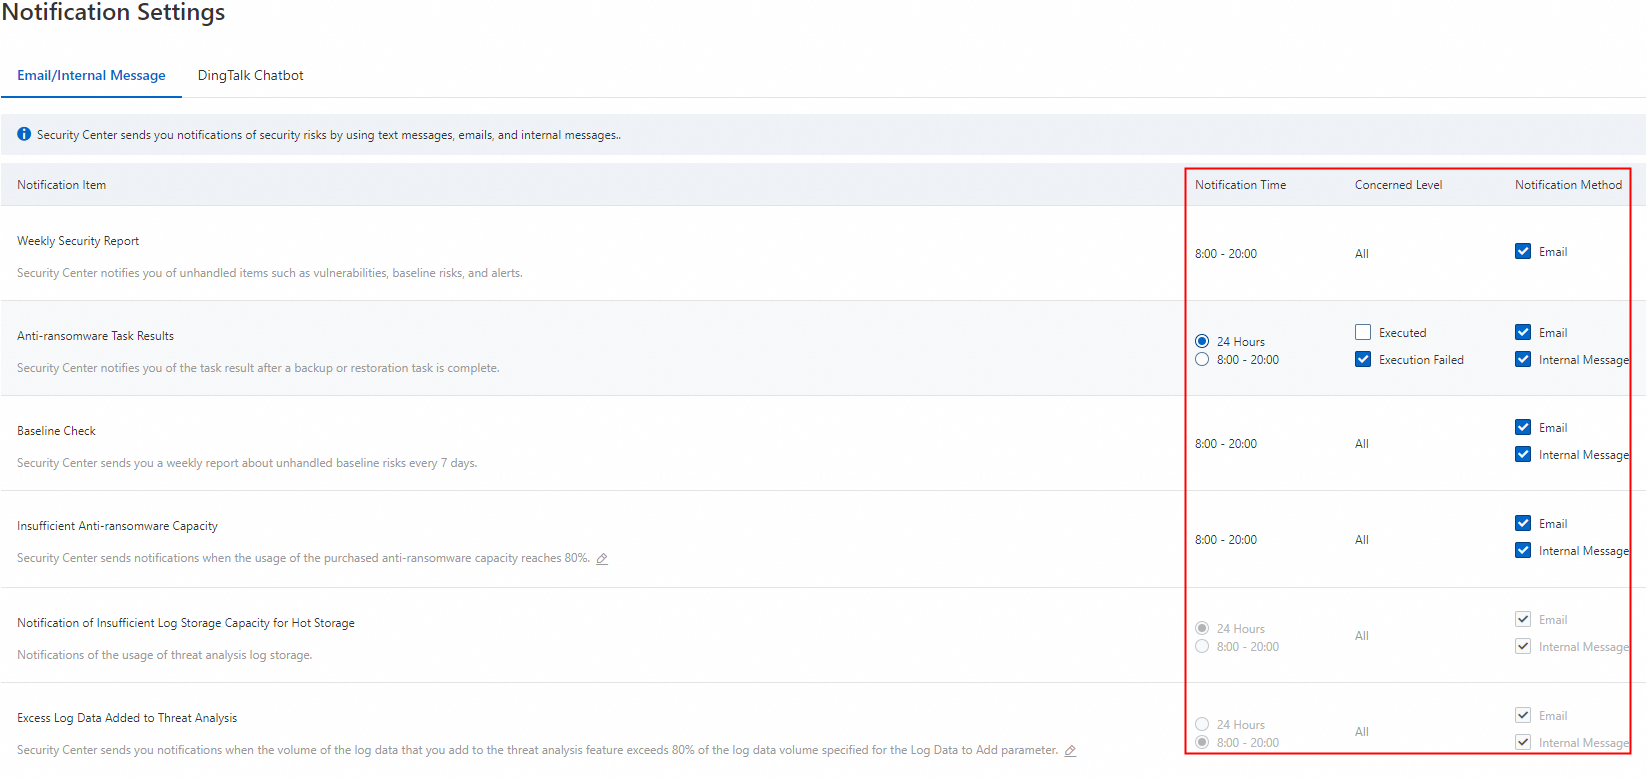The width and height of the screenshot is (1646, 778).
Task: Uncheck Email for Insufficient Anti-ransomware Capacity
Action: click(1523, 523)
